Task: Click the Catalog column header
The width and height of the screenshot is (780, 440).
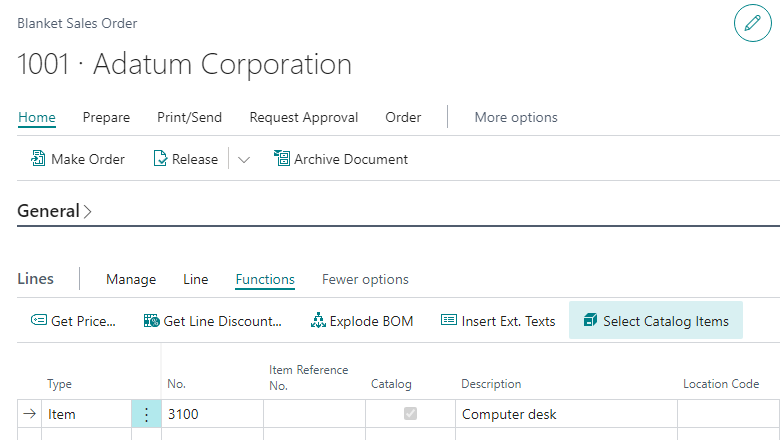Action: pyautogui.click(x=391, y=384)
